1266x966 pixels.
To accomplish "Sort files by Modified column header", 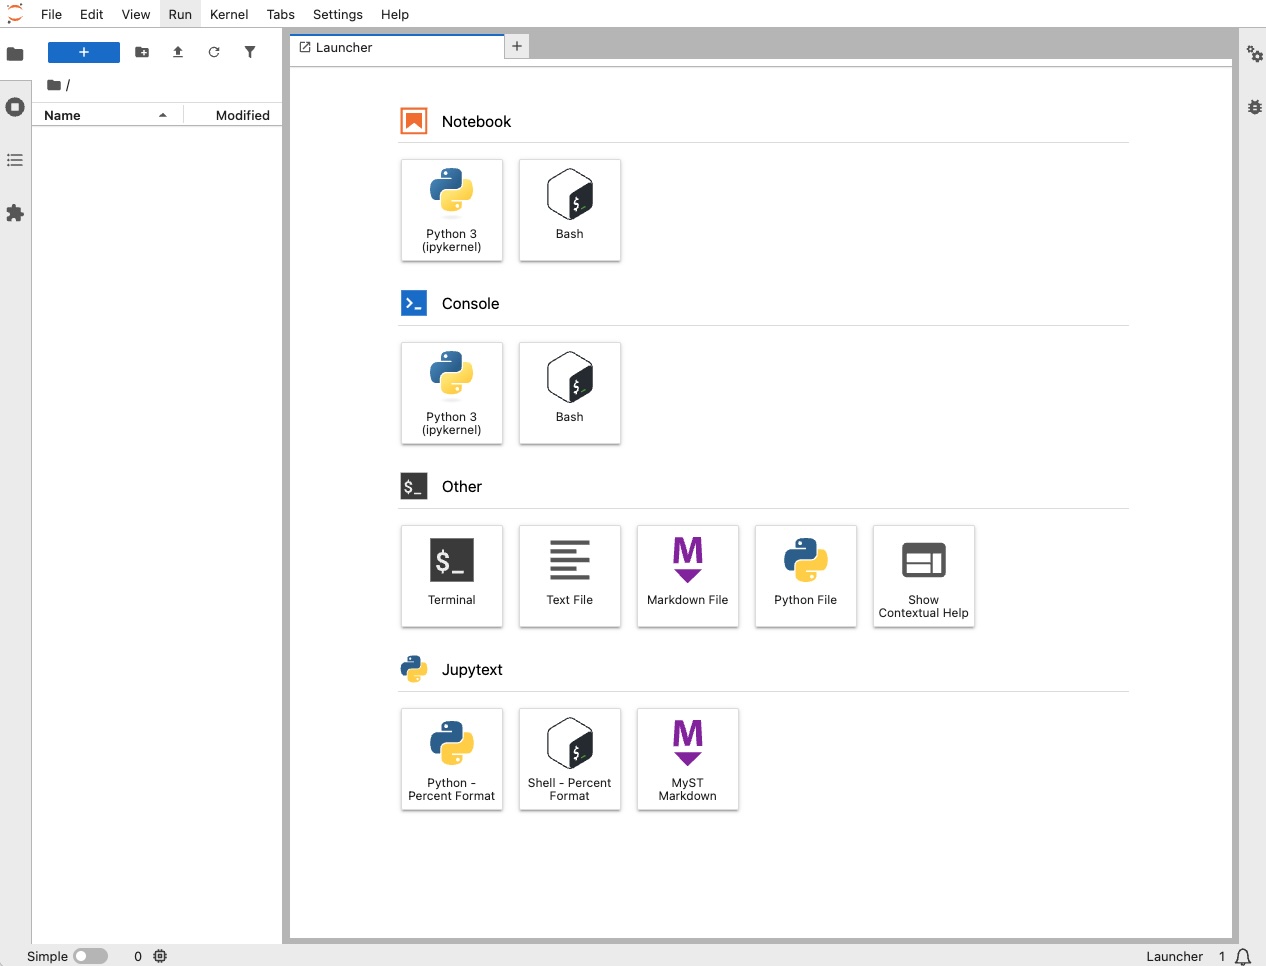I will 242,116.
